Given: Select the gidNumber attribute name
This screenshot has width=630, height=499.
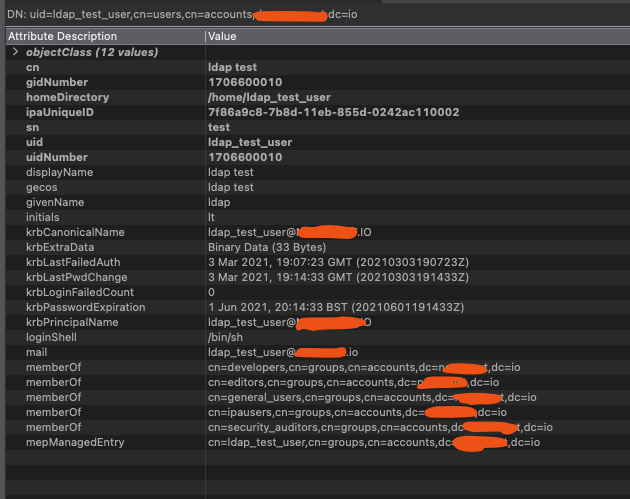Looking at the screenshot, I should (57, 82).
